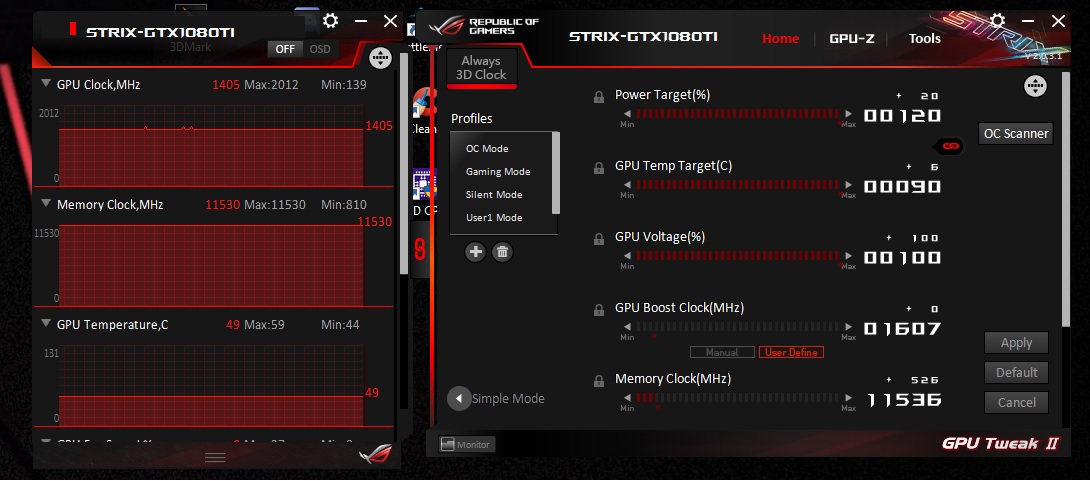Unlock the GPU Boost Clock padlock
The image size is (1090, 481).
[x=599, y=310]
